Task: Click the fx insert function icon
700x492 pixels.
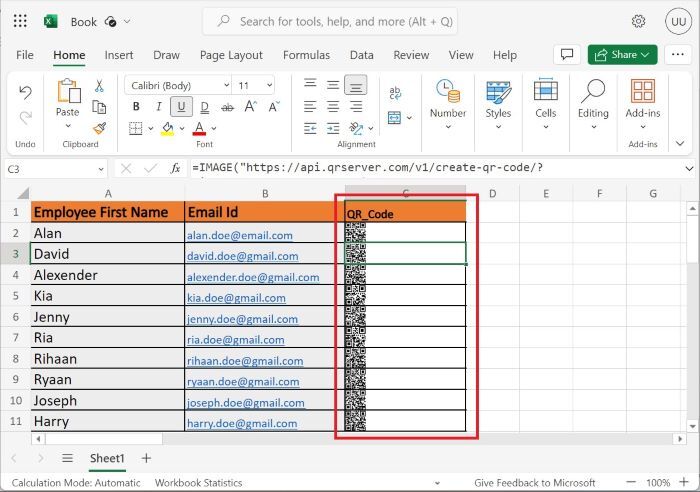Action: 175,168
